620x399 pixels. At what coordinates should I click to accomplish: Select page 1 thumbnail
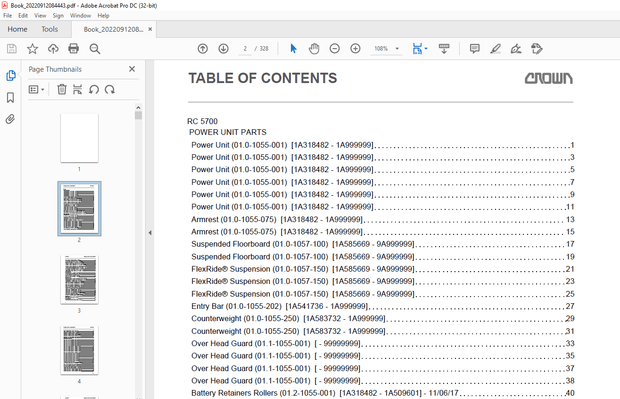pyautogui.click(x=79, y=138)
